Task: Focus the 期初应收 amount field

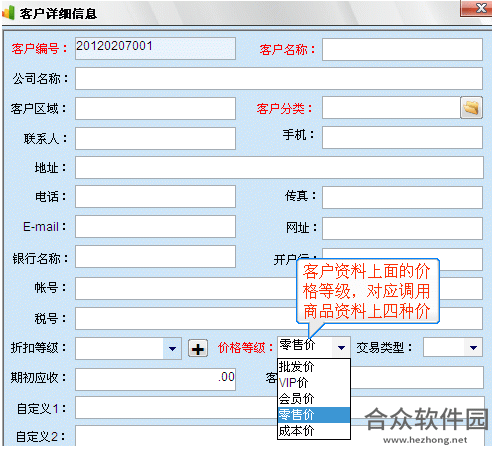Action: pos(155,379)
